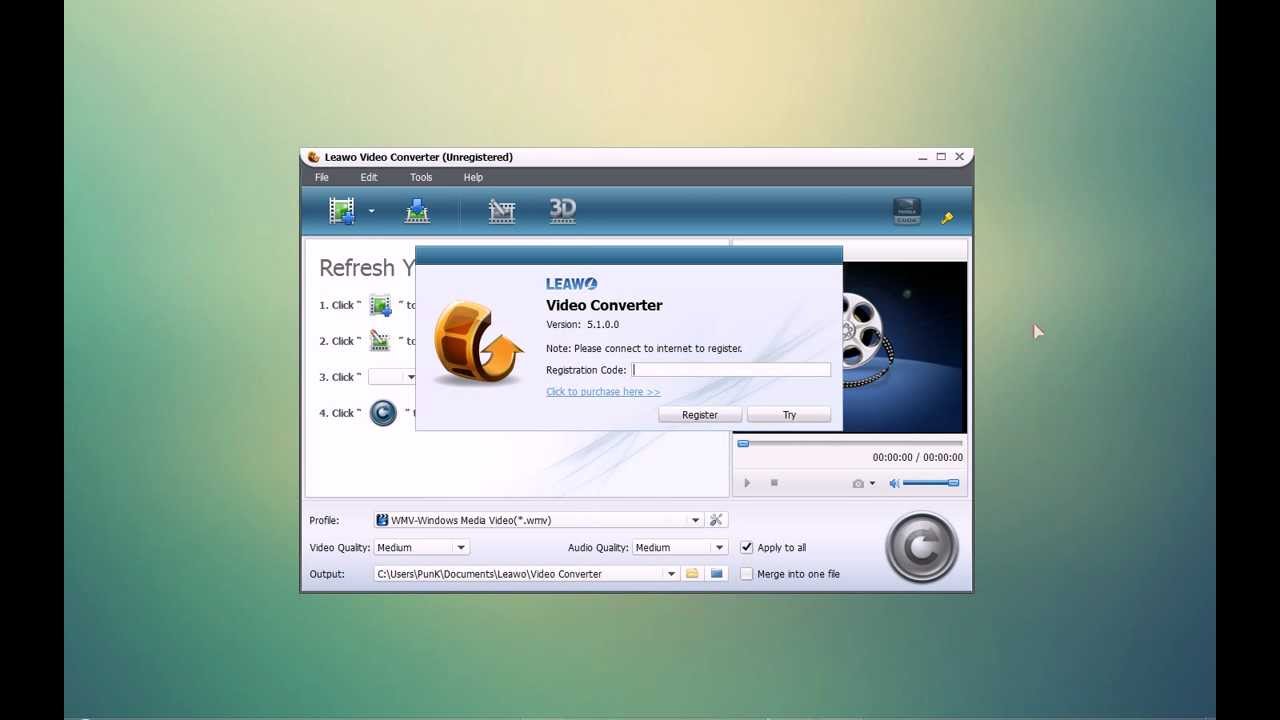The height and width of the screenshot is (720, 1280).
Task: Open the Edit menu
Action: pos(369,177)
